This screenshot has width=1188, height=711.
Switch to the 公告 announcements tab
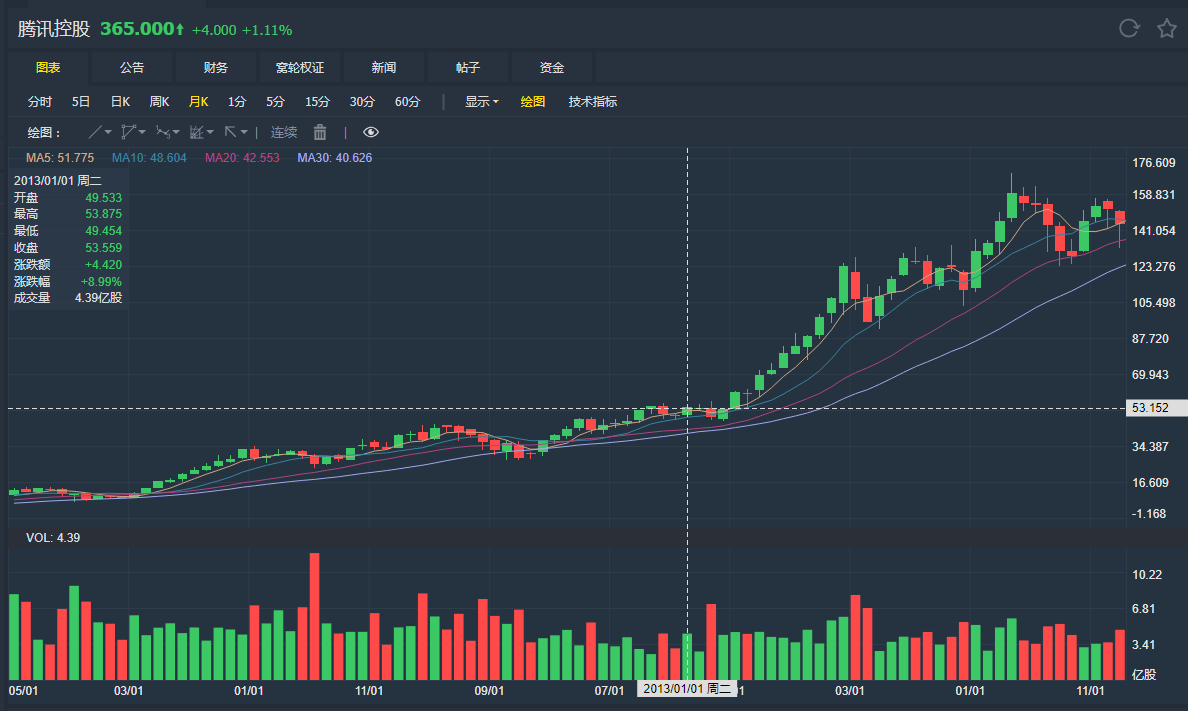132,68
